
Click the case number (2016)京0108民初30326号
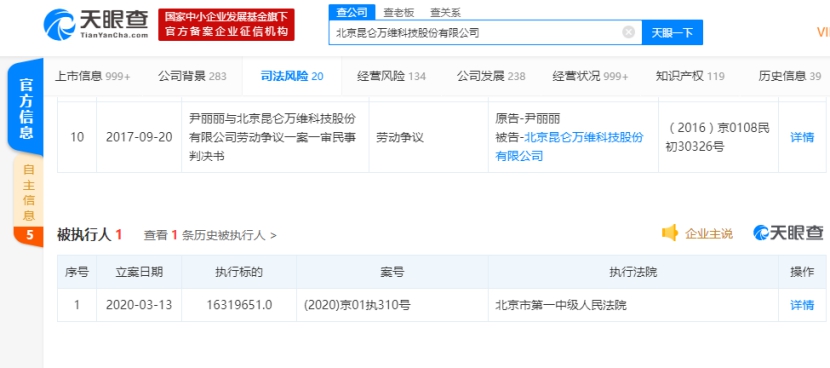718,137
